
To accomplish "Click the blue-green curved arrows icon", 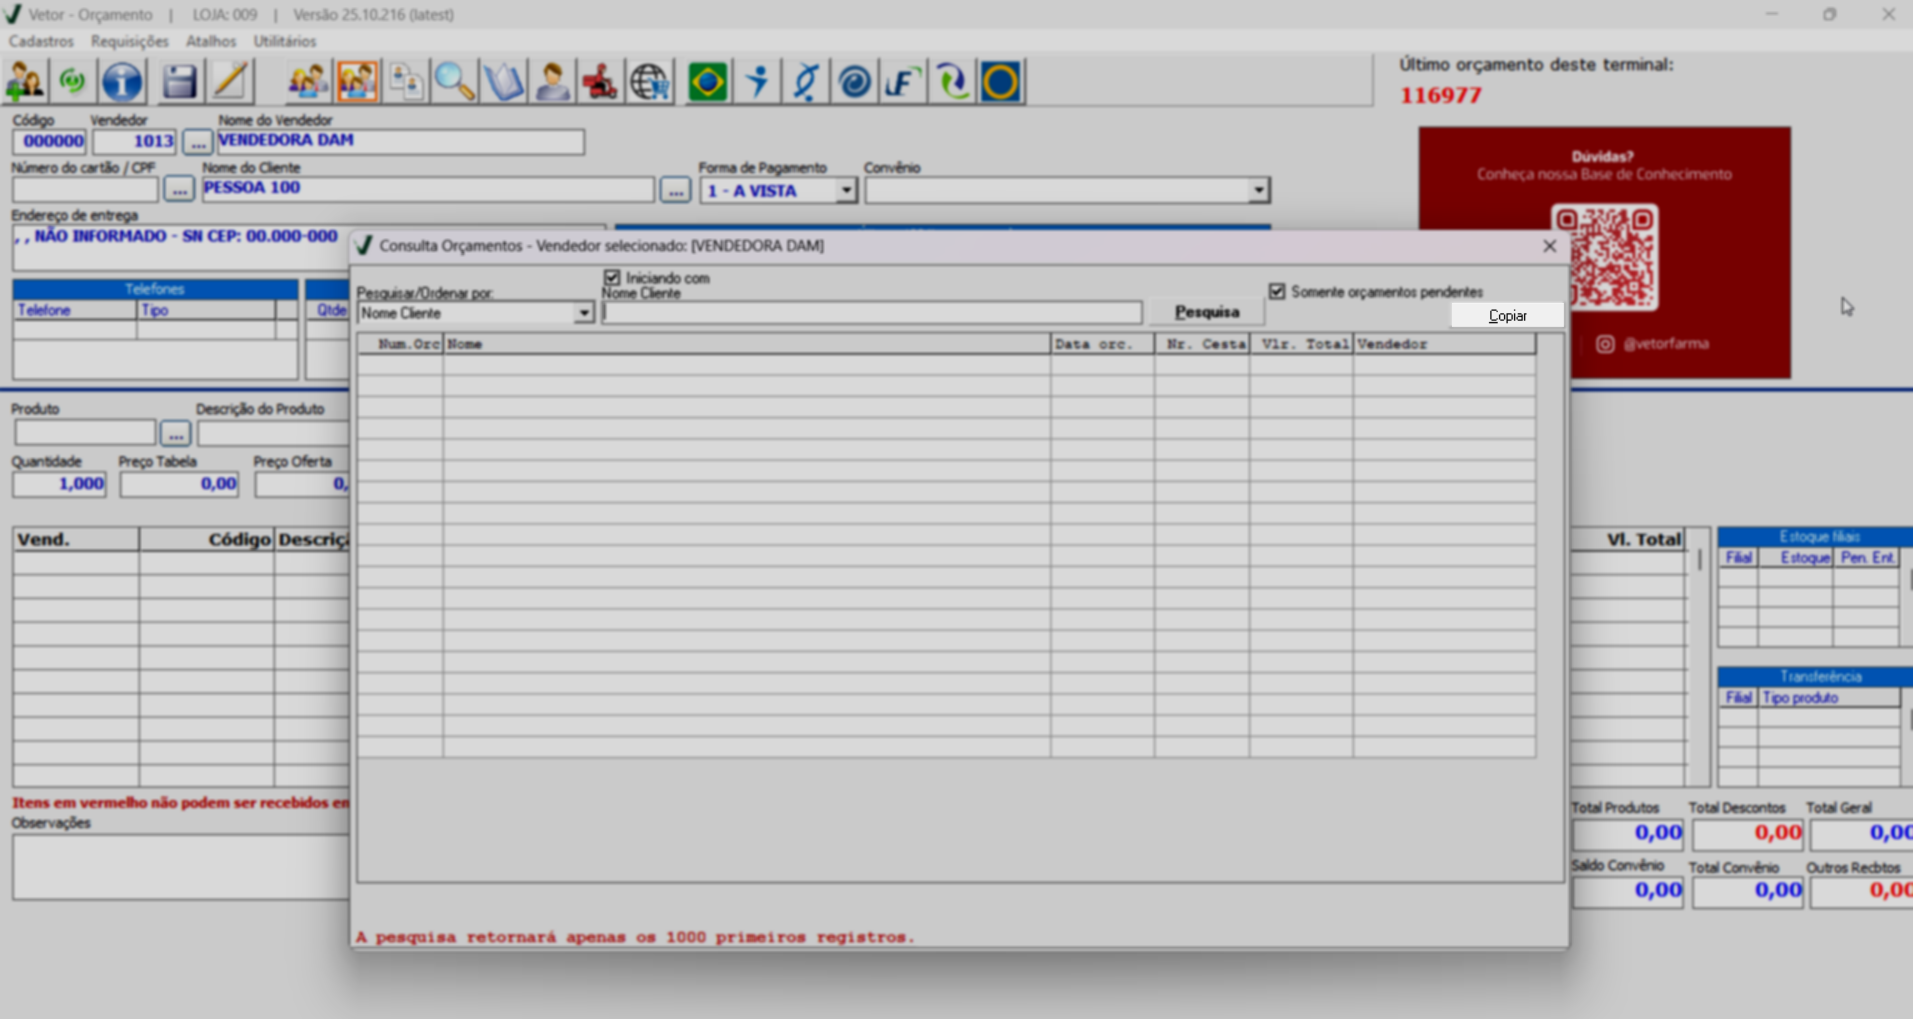I will (952, 82).
